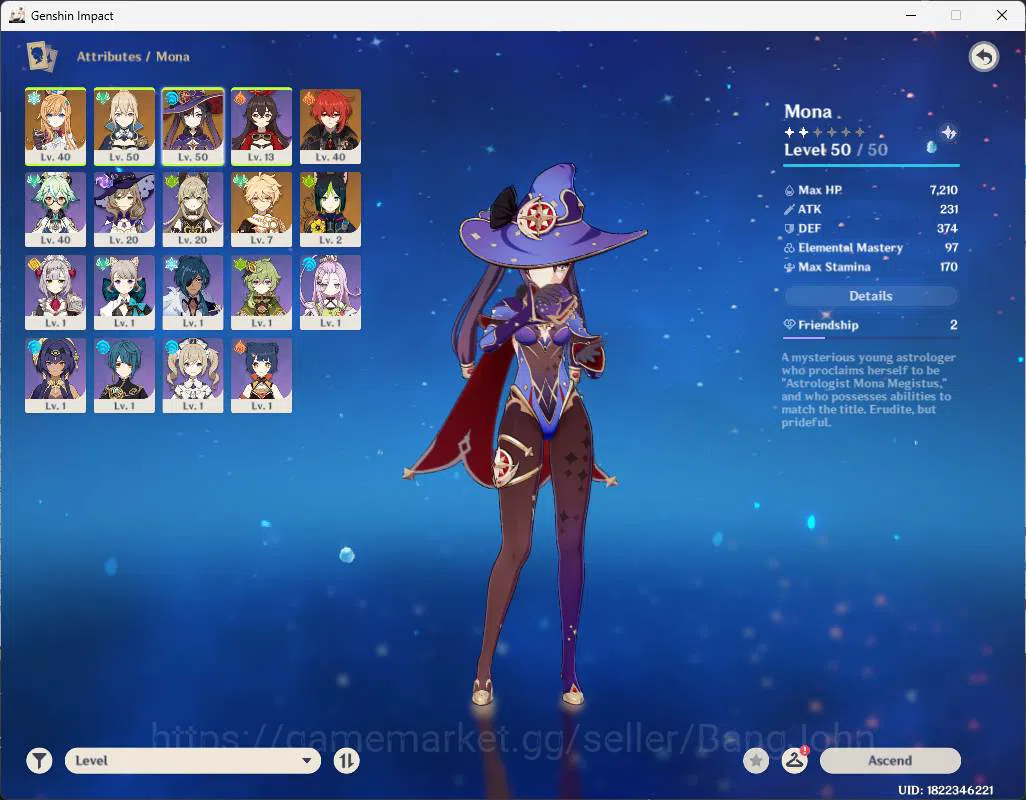
Task: Click the DEF shield icon
Action: click(x=789, y=229)
